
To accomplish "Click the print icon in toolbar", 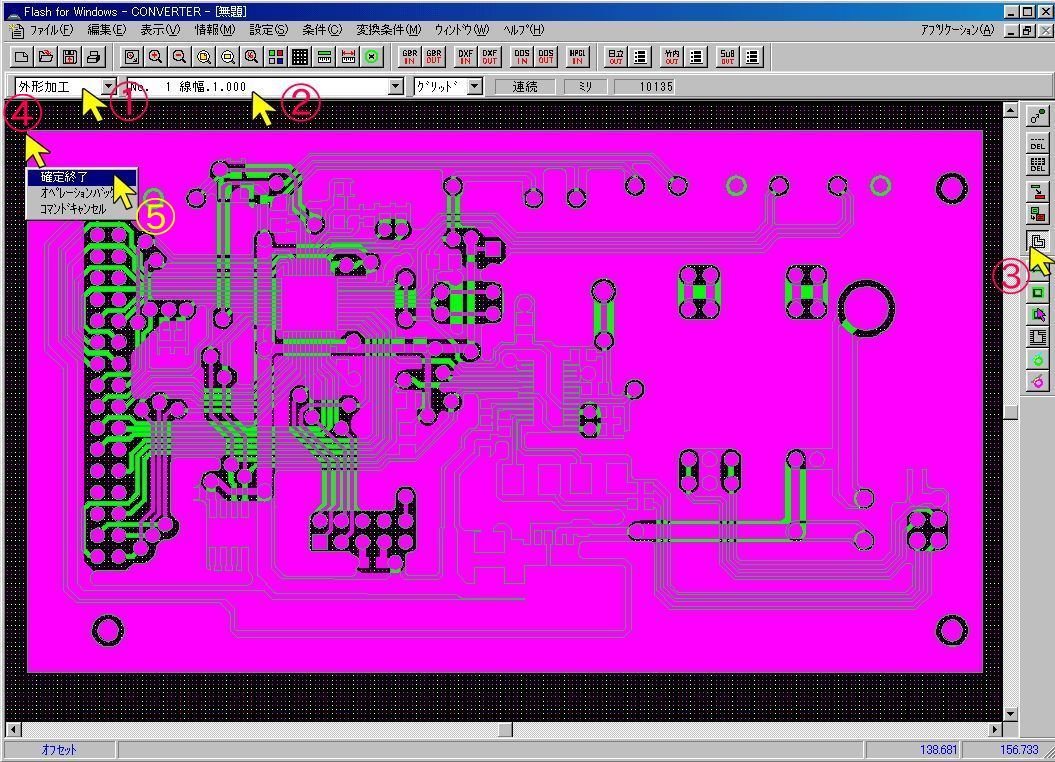I will 94,57.
